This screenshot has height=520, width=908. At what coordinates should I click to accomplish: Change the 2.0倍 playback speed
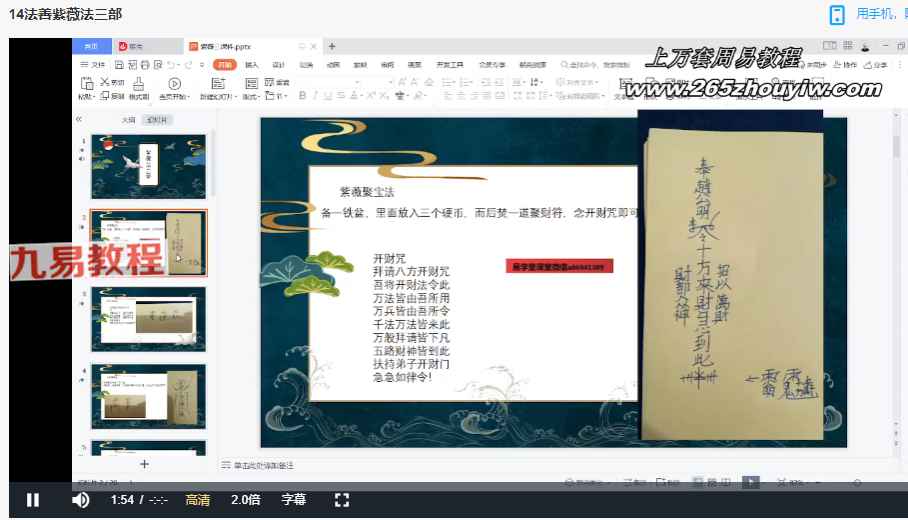pyautogui.click(x=246, y=500)
